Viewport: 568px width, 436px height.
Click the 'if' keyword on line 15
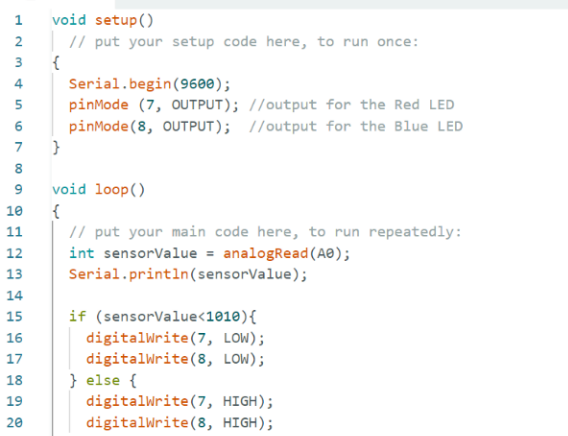coord(78,317)
